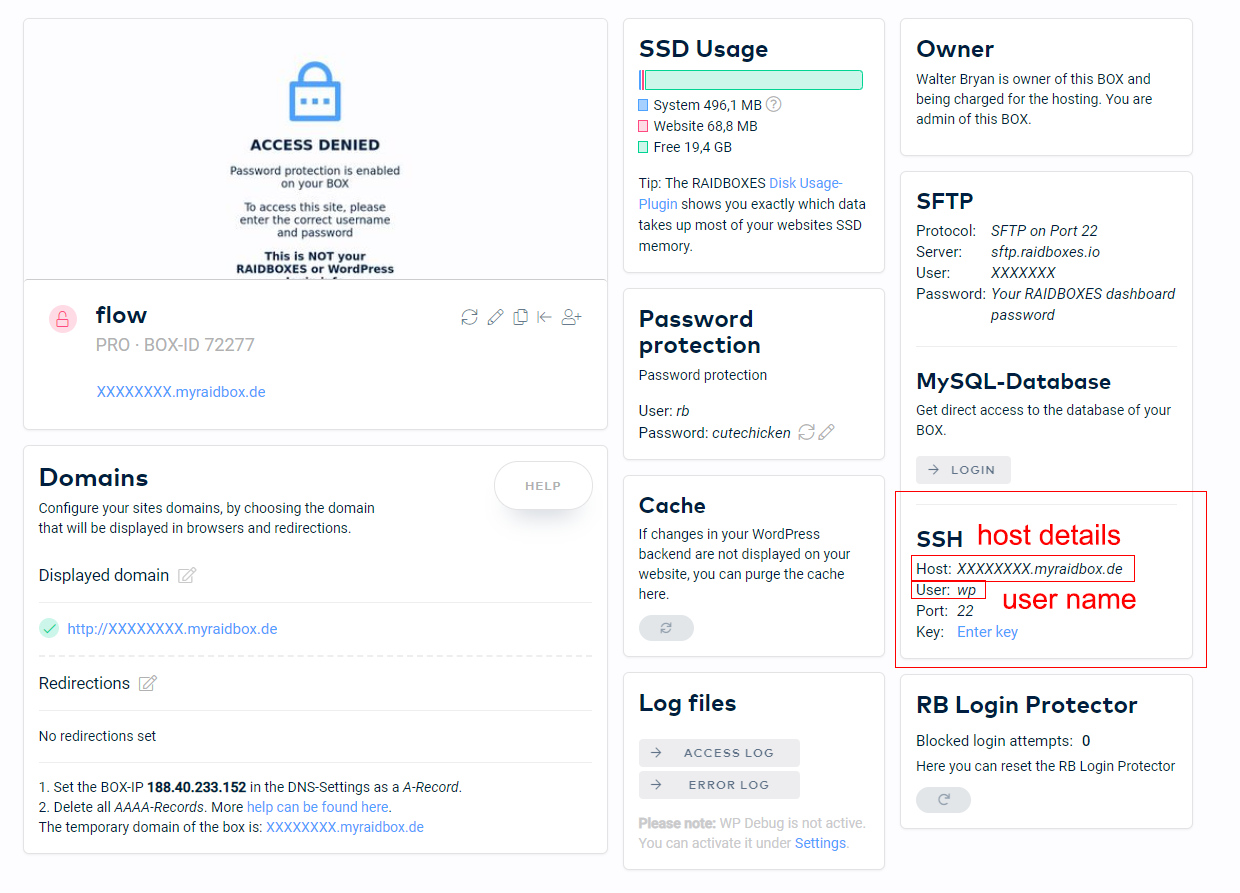1240x893 pixels.
Task: Click the Settings link under Log files
Action: [x=820, y=843]
